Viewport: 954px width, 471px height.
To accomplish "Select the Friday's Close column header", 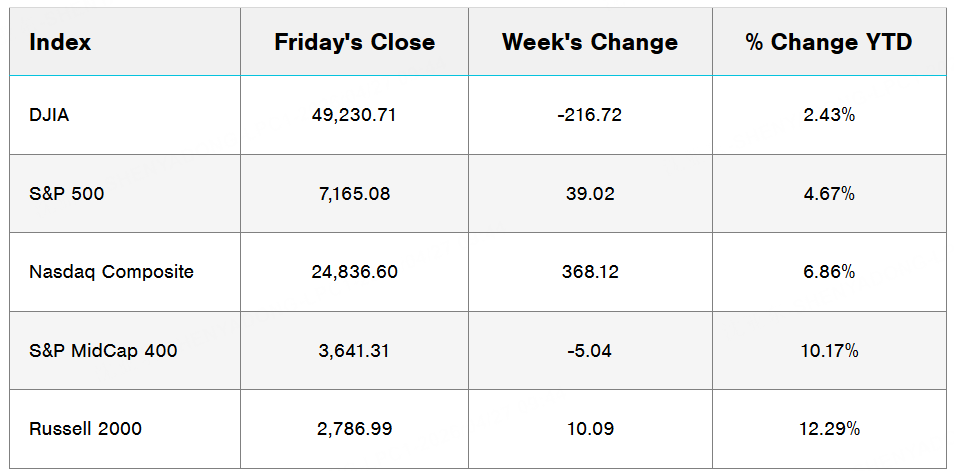I will (354, 42).
